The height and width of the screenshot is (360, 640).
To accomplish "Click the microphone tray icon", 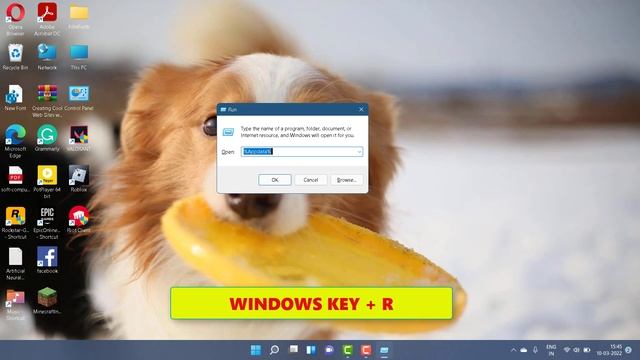I will [535, 350].
